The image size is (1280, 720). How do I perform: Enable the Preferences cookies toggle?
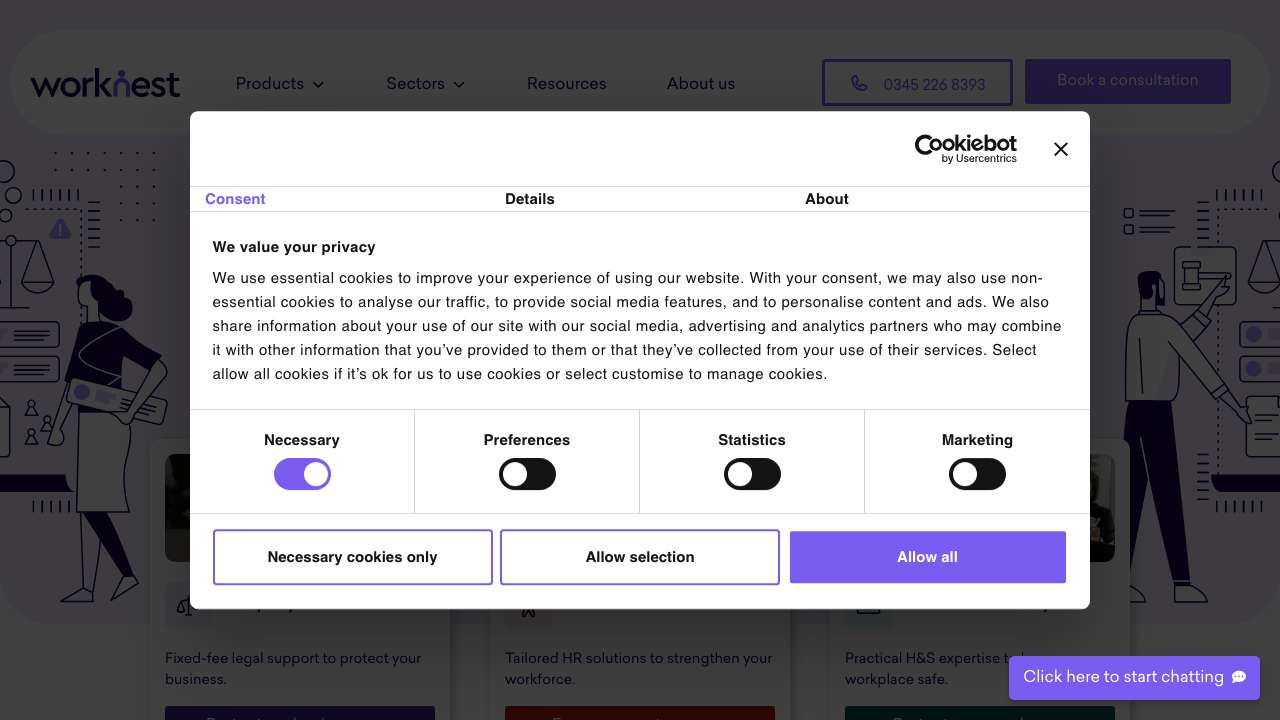pyautogui.click(x=527, y=474)
